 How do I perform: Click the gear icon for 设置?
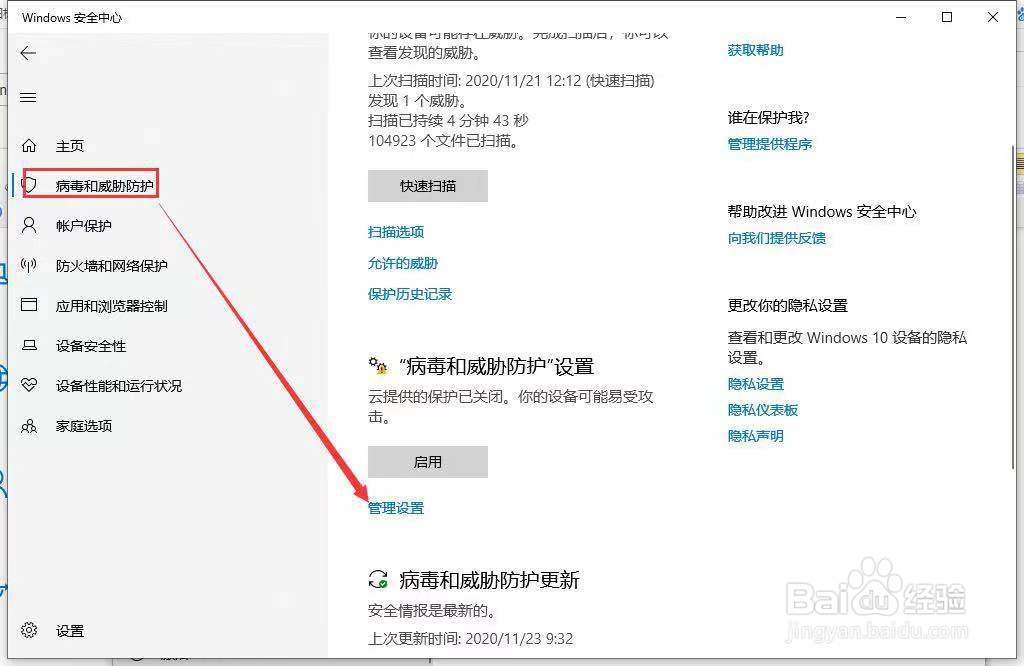[29, 630]
